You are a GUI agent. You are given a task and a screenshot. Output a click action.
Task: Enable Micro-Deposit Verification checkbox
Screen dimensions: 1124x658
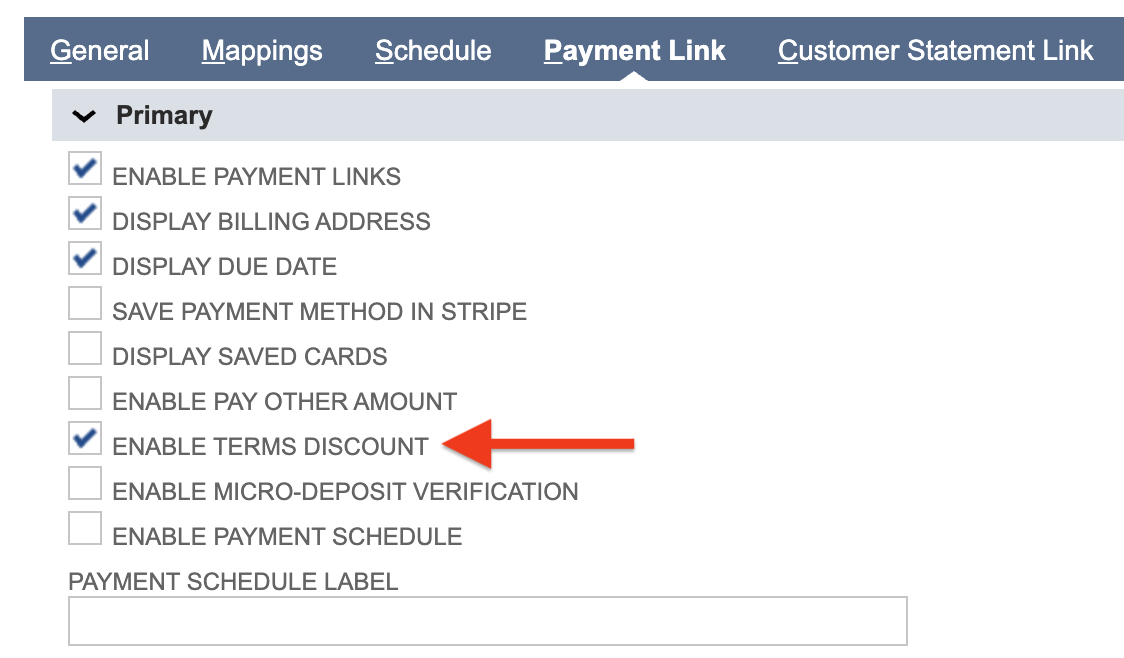(85, 483)
